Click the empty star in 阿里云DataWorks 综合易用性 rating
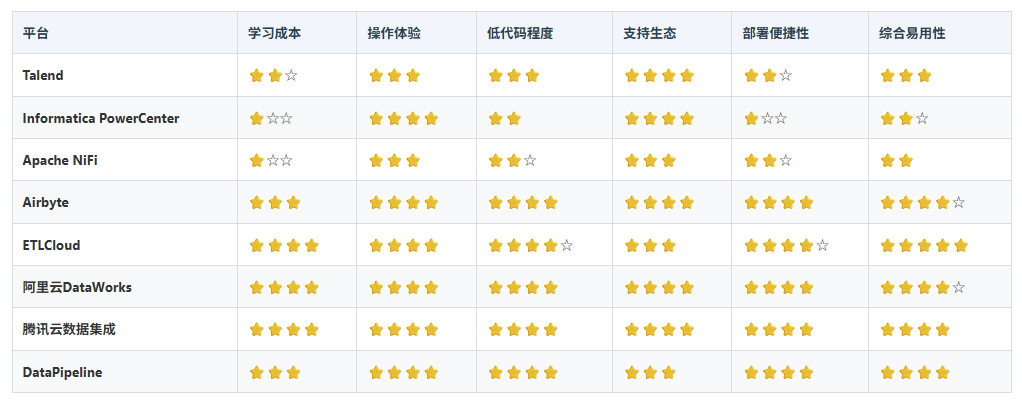The width and height of the screenshot is (1022, 404). click(x=959, y=288)
